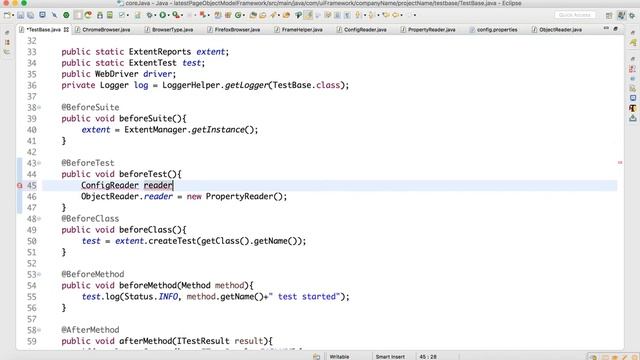The width and height of the screenshot is (640, 360).
Task: Focus the Quick Access search field
Action: 575,15
